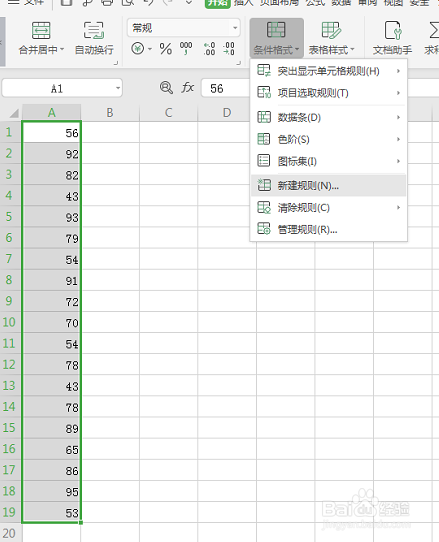Expand the 表格样式 dropdown arrow
The width and height of the screenshot is (439, 542).
click(x=352, y=49)
